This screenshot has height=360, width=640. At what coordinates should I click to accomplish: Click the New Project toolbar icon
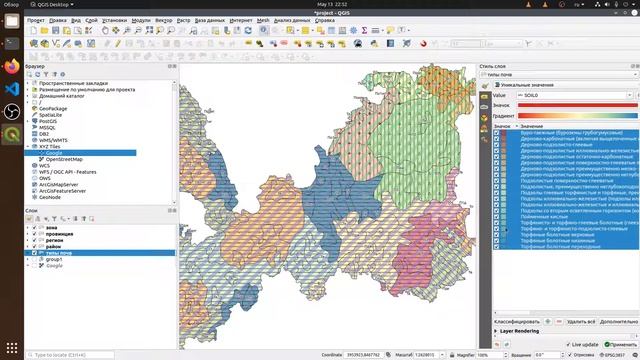[x=33, y=31]
